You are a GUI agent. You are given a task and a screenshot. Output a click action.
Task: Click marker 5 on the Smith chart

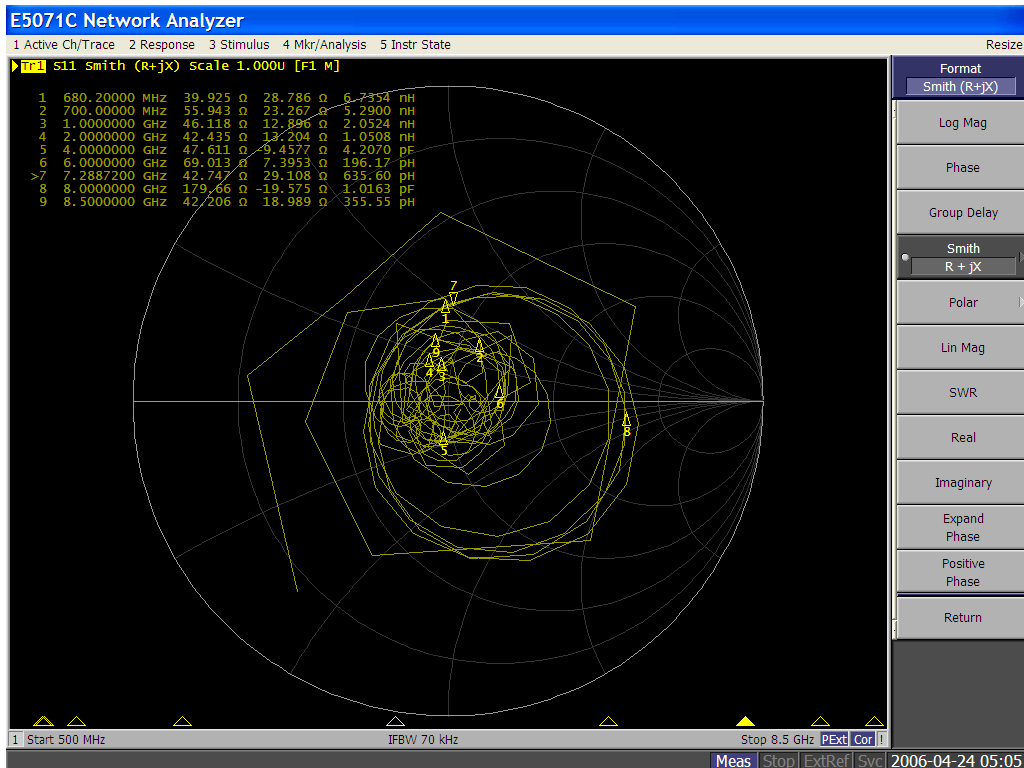tap(443, 443)
